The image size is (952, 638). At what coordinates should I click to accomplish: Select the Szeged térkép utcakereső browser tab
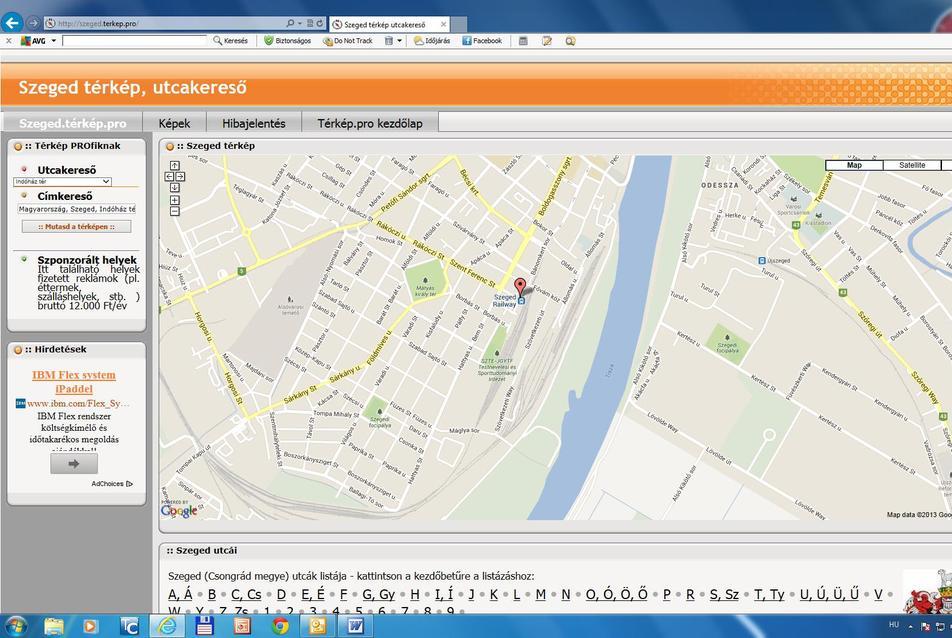(x=384, y=25)
